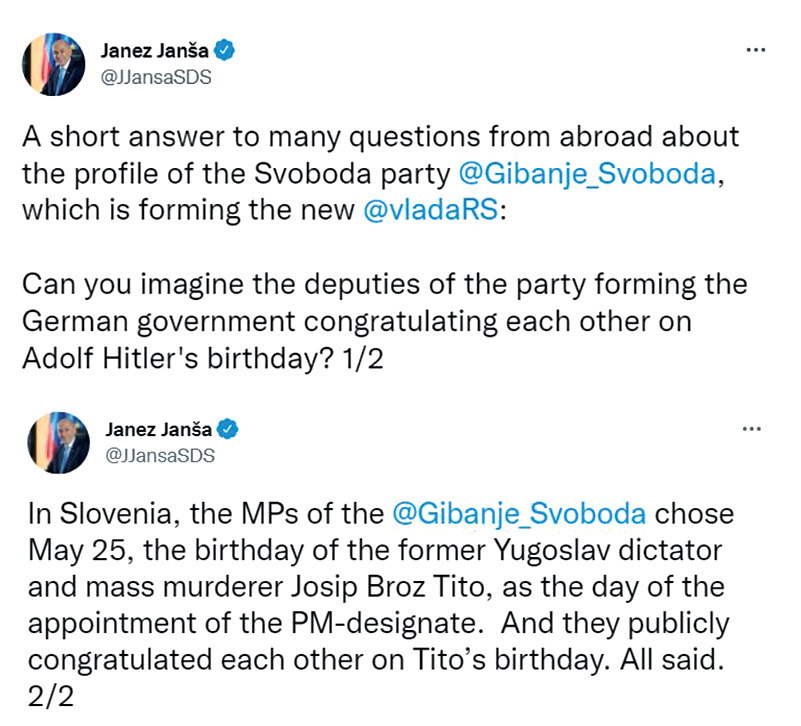Follow the @Gibanje_Svoboda mention in the first tweet

(x=587, y=173)
